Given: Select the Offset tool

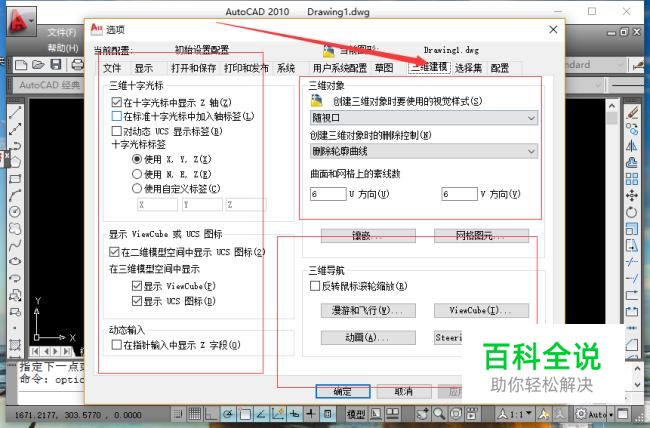Looking at the screenshot, I should coord(632,162).
